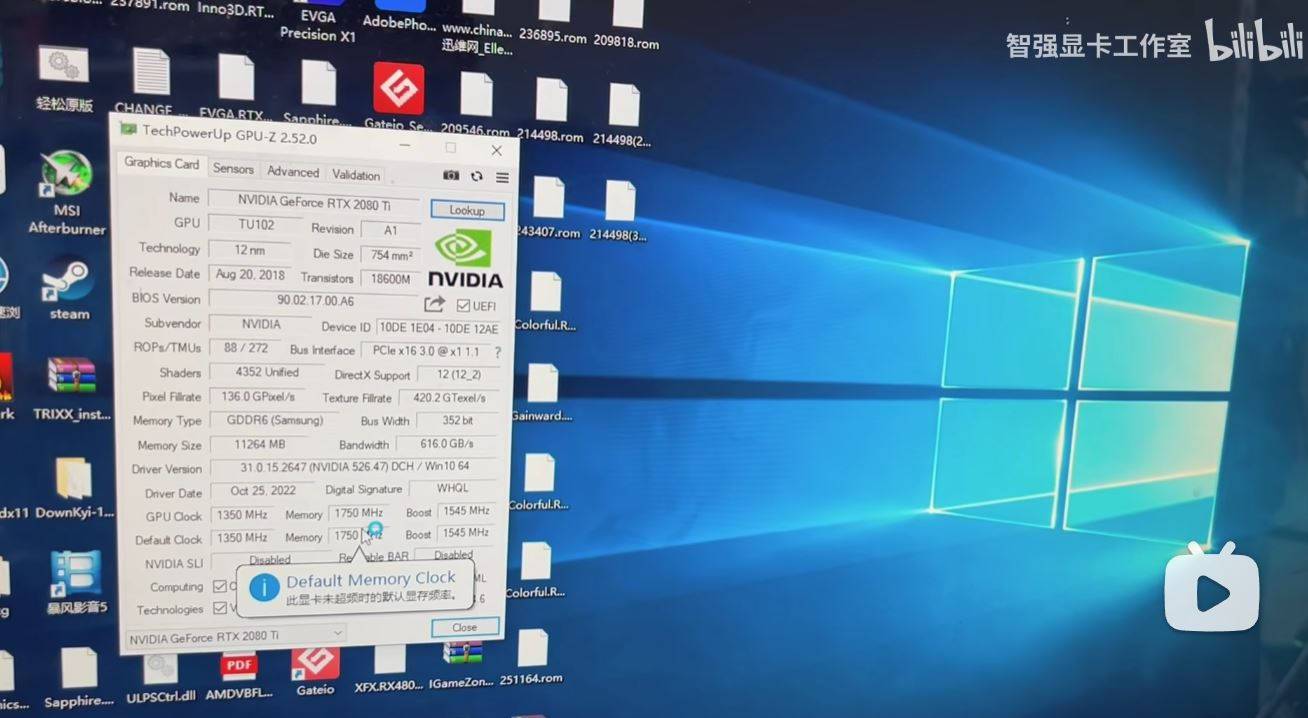Toggle the first Computing checkbox
The height and width of the screenshot is (718, 1308).
tap(220, 587)
